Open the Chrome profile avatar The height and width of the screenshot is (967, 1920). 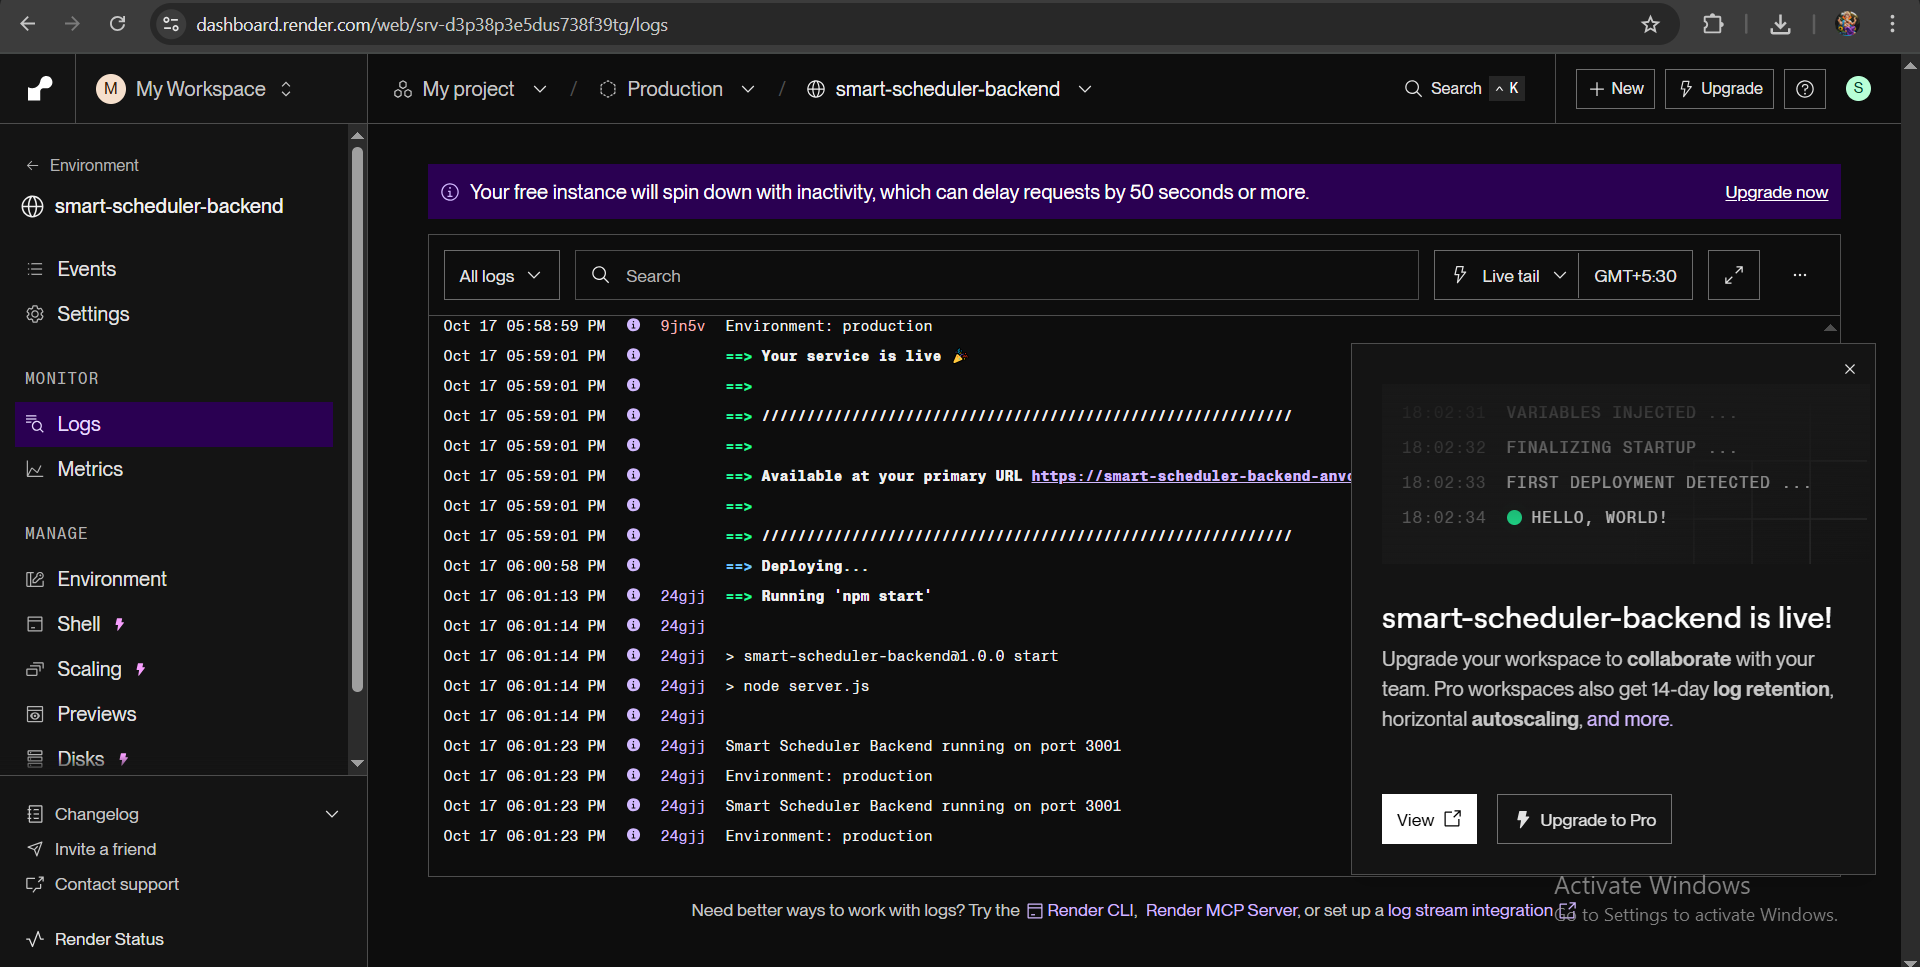(1847, 24)
